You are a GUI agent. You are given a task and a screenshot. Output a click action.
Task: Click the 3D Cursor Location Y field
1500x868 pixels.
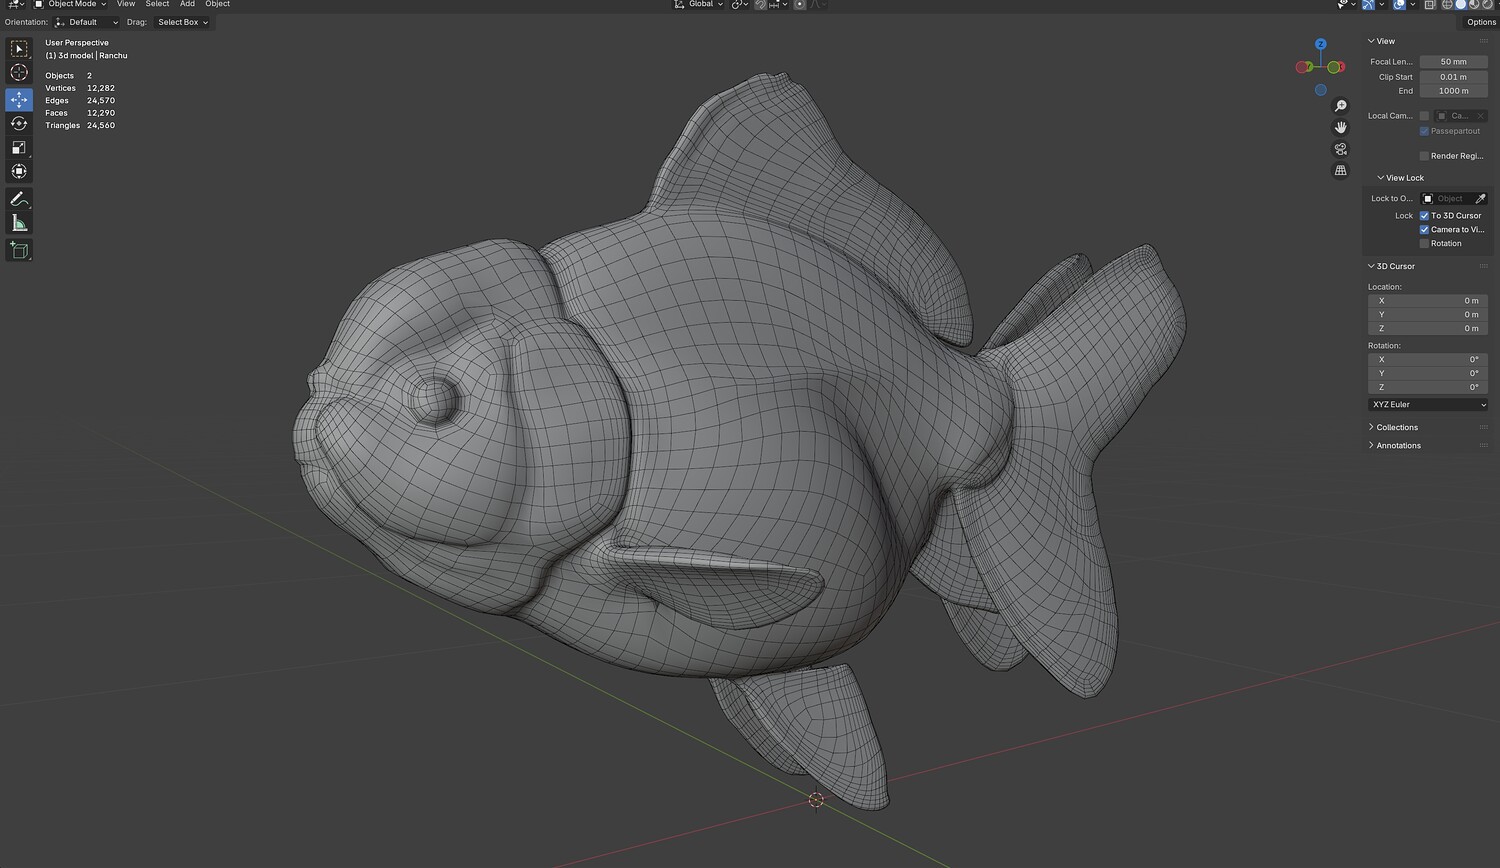pyautogui.click(x=1428, y=315)
